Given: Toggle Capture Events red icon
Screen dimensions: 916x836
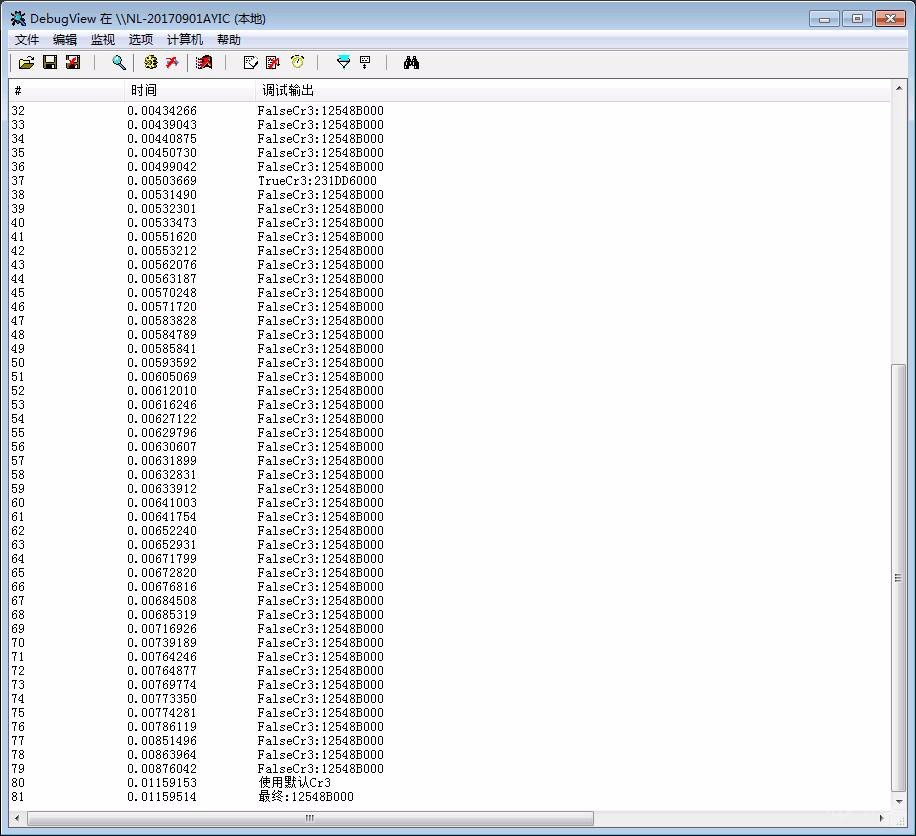Looking at the screenshot, I should click(x=204, y=63).
